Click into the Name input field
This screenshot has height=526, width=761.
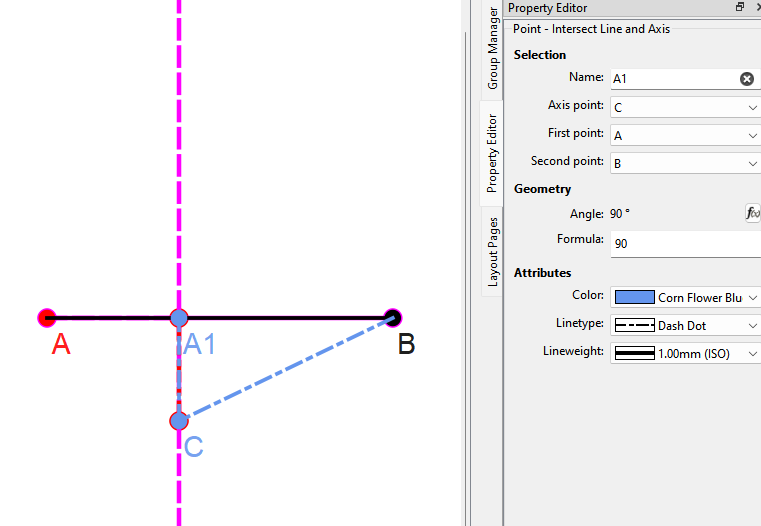pyautogui.click(x=672, y=79)
